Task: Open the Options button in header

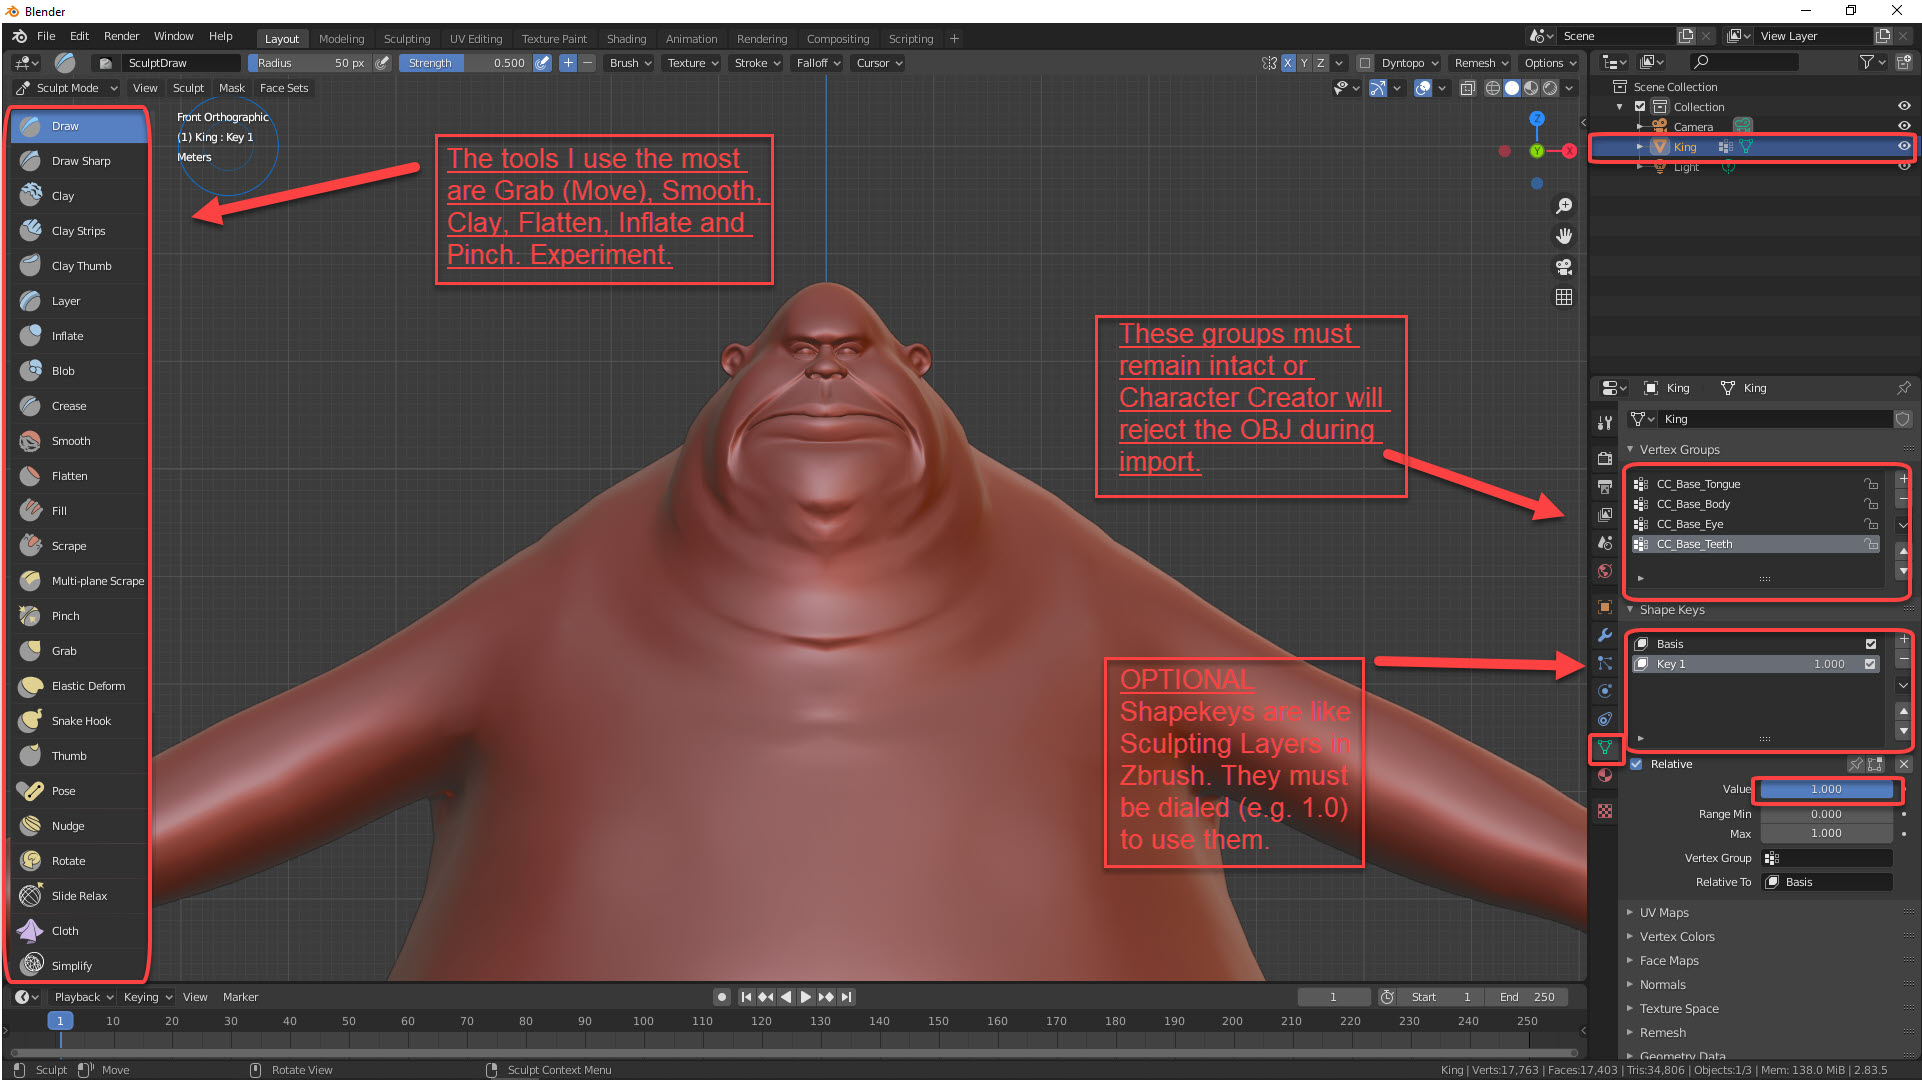Action: 1549,63
